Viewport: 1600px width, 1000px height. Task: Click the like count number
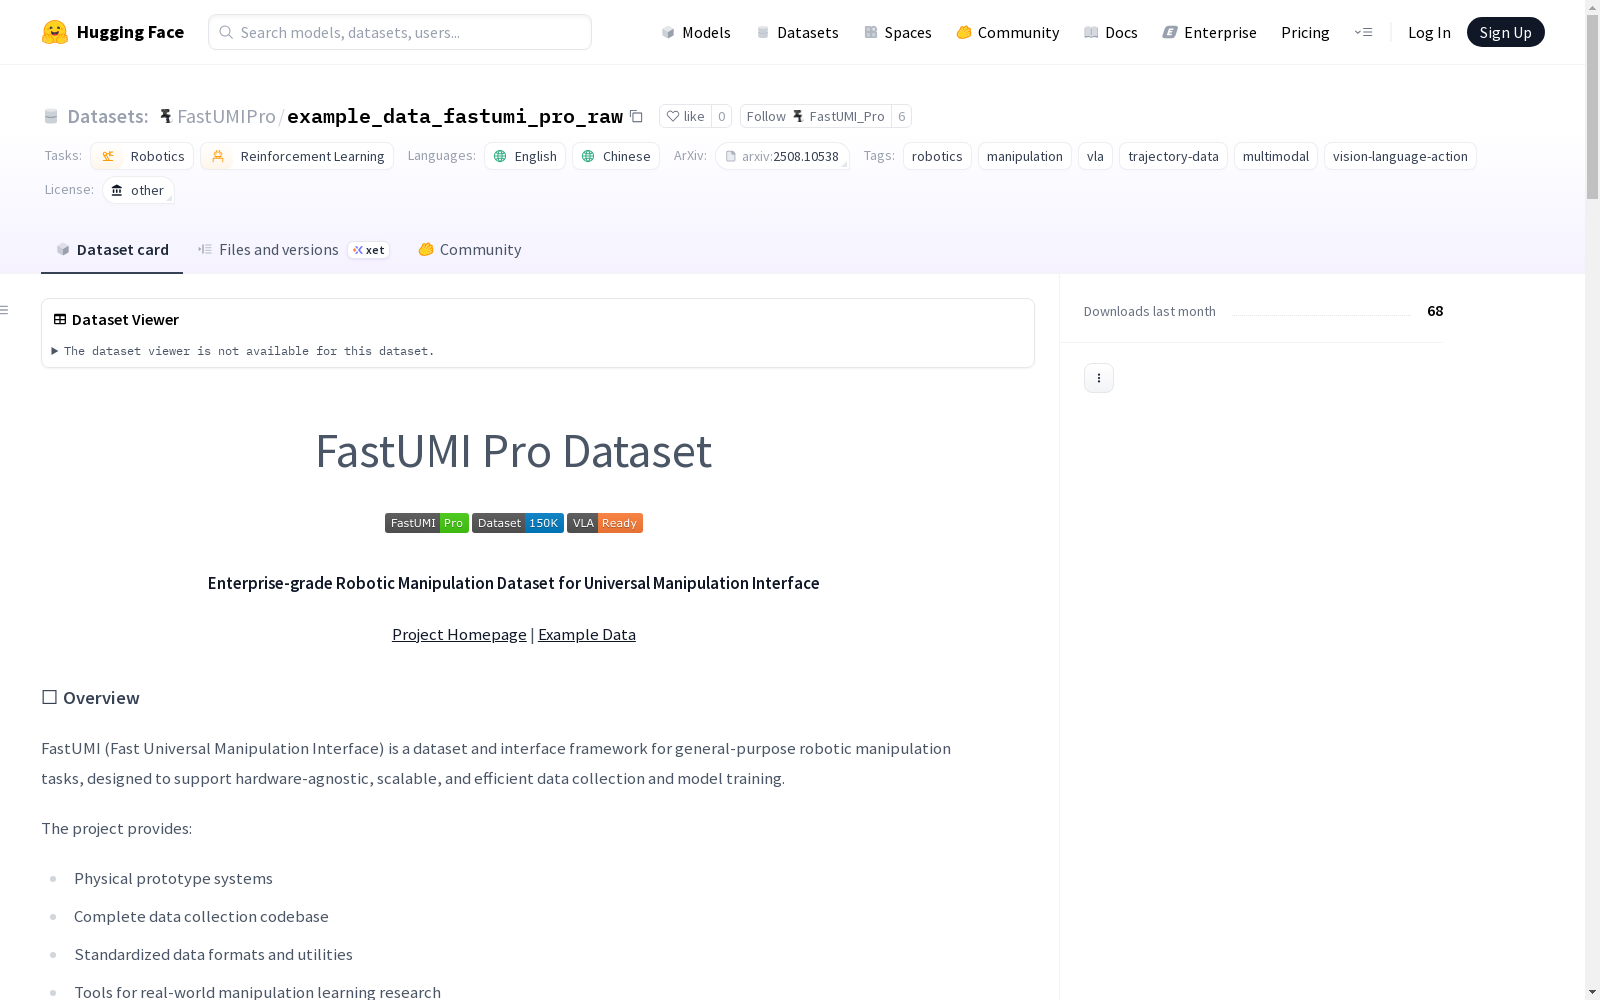tap(722, 116)
